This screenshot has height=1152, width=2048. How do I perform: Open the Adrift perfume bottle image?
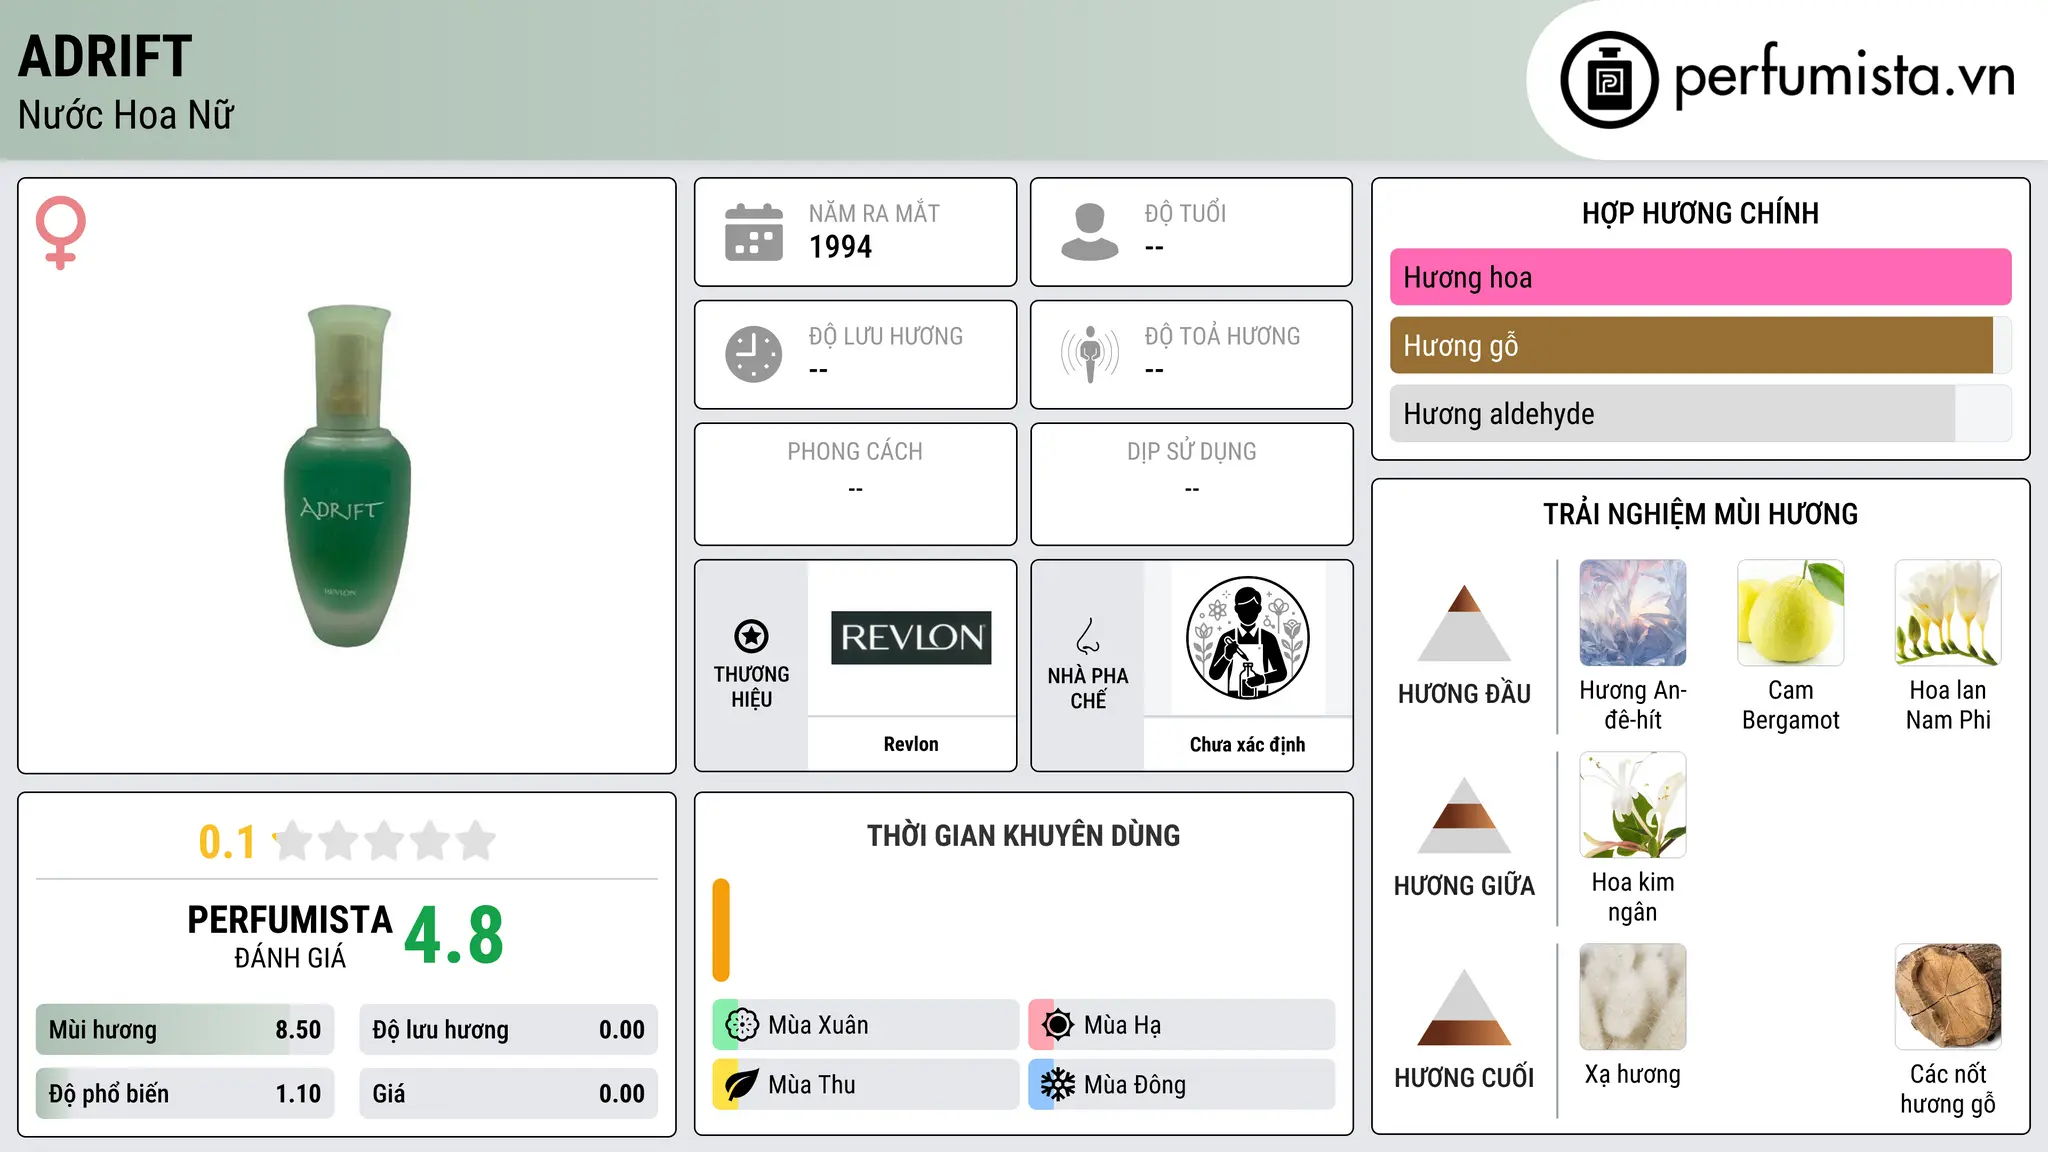(x=347, y=476)
